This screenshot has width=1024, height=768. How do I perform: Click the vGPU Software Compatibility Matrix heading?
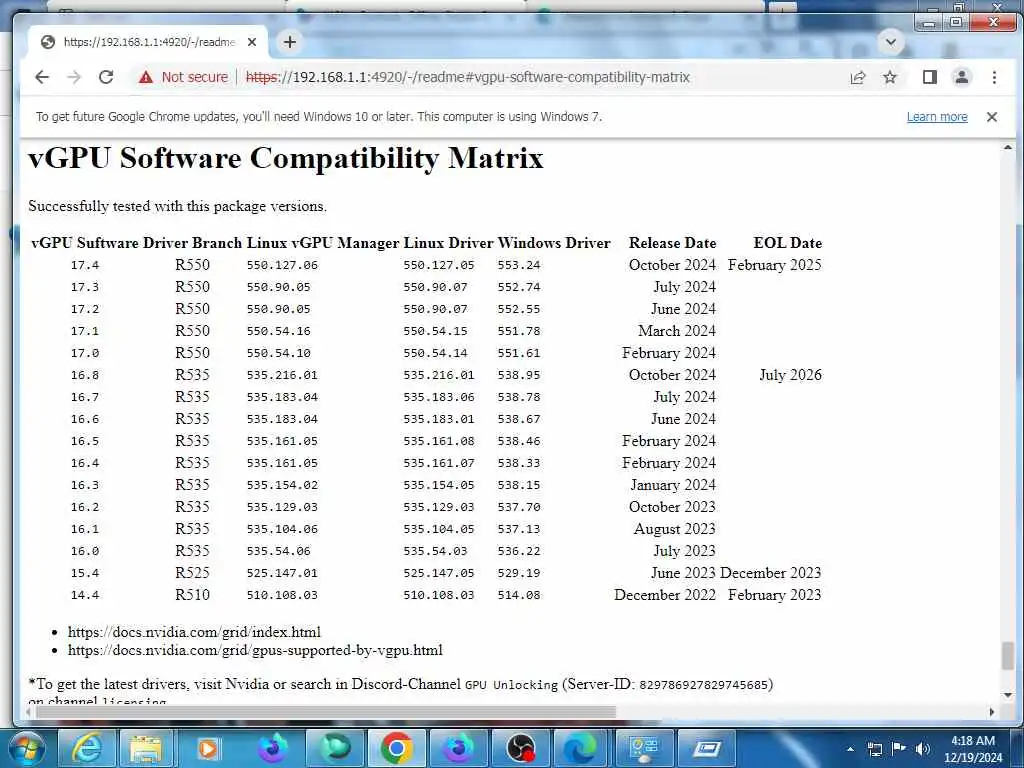tap(285, 159)
